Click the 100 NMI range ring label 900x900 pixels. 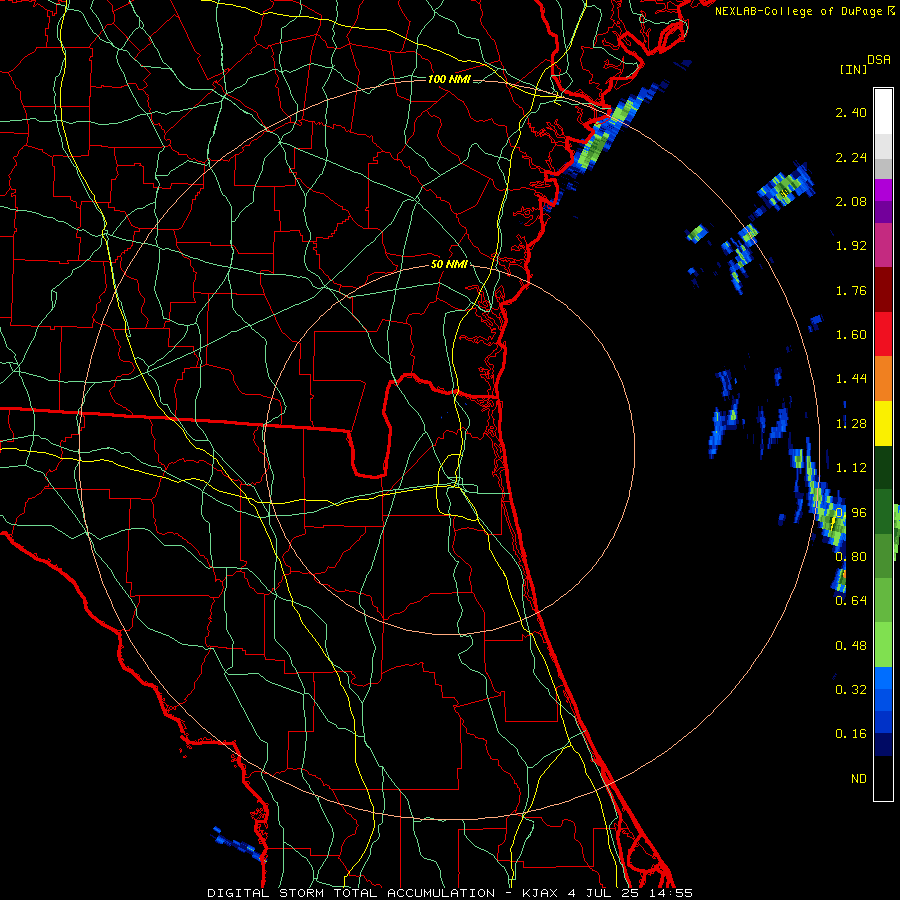[x=449, y=79]
